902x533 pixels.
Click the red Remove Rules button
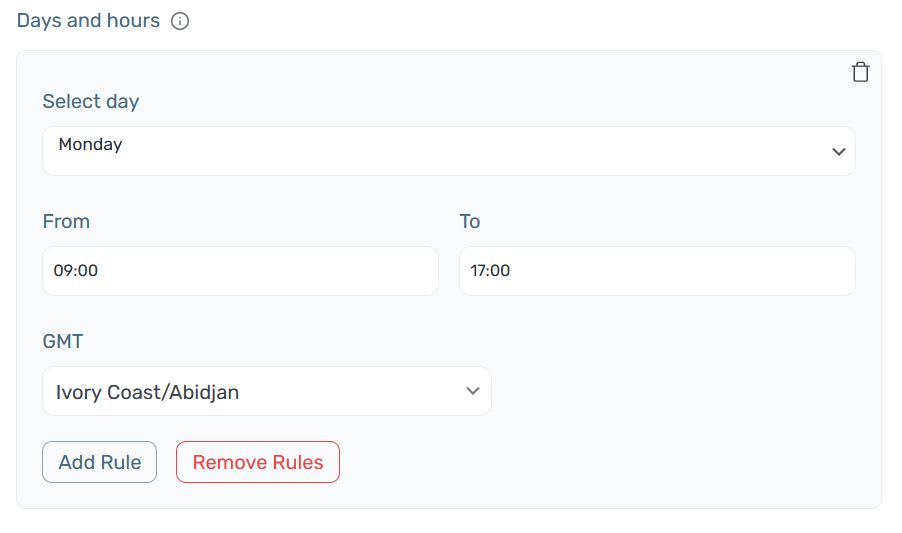pos(258,462)
